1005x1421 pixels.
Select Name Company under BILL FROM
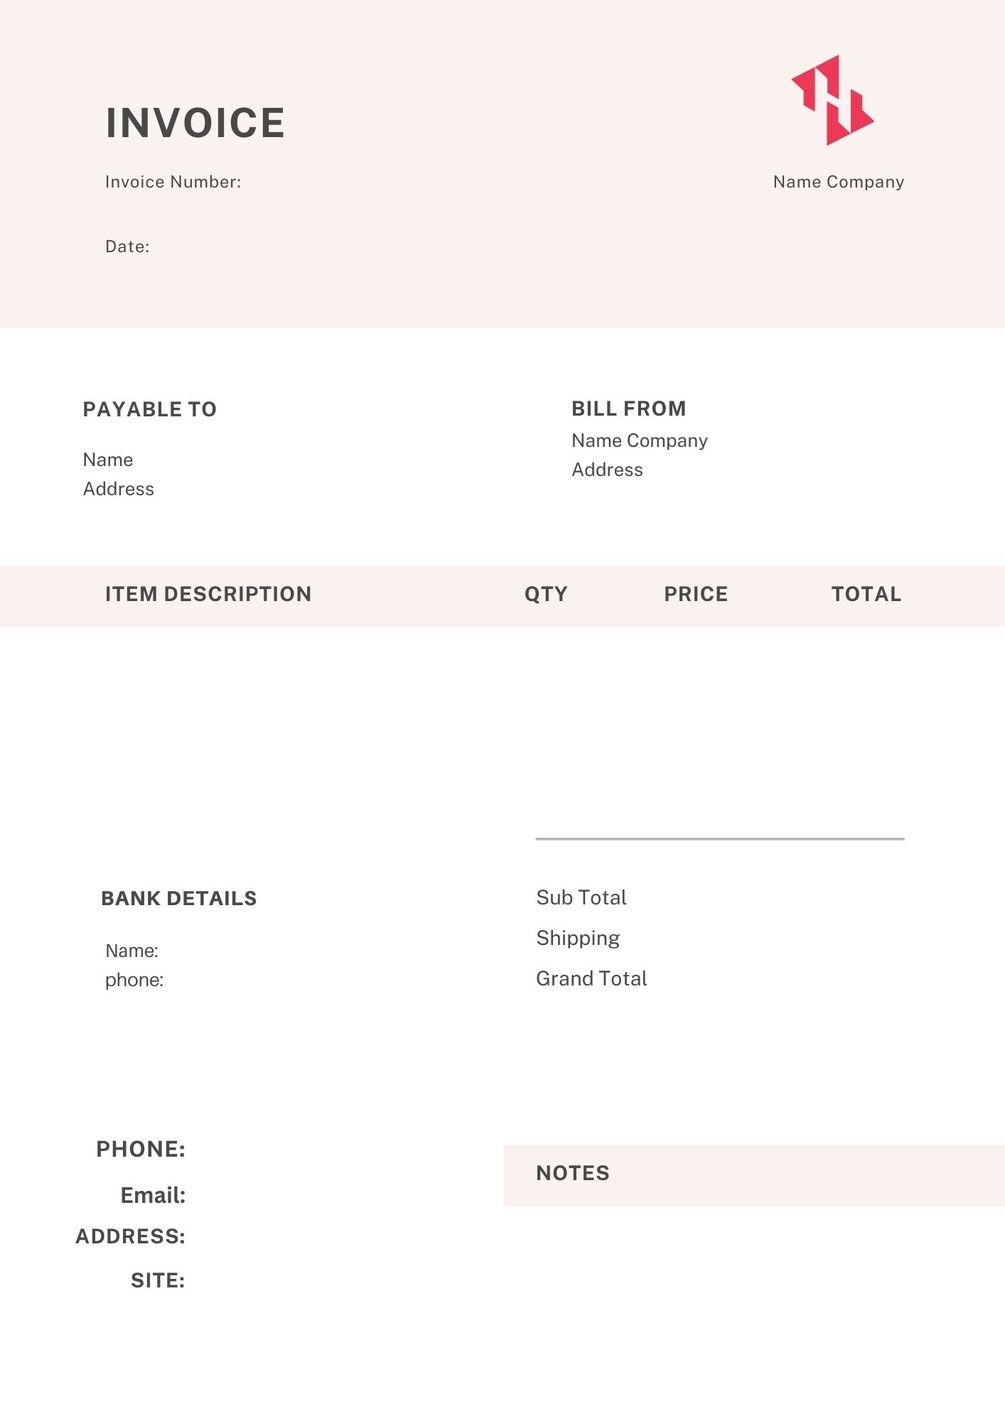(639, 441)
